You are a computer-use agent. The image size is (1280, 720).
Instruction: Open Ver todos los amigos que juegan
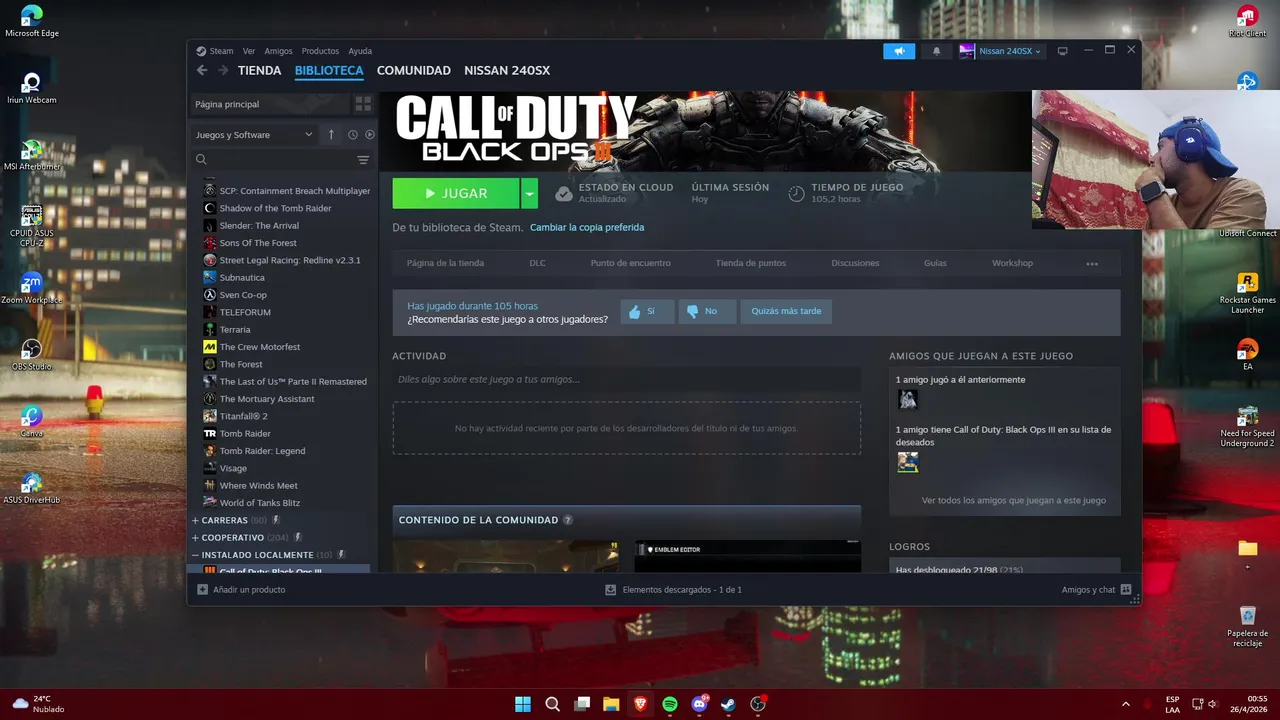tap(1014, 501)
